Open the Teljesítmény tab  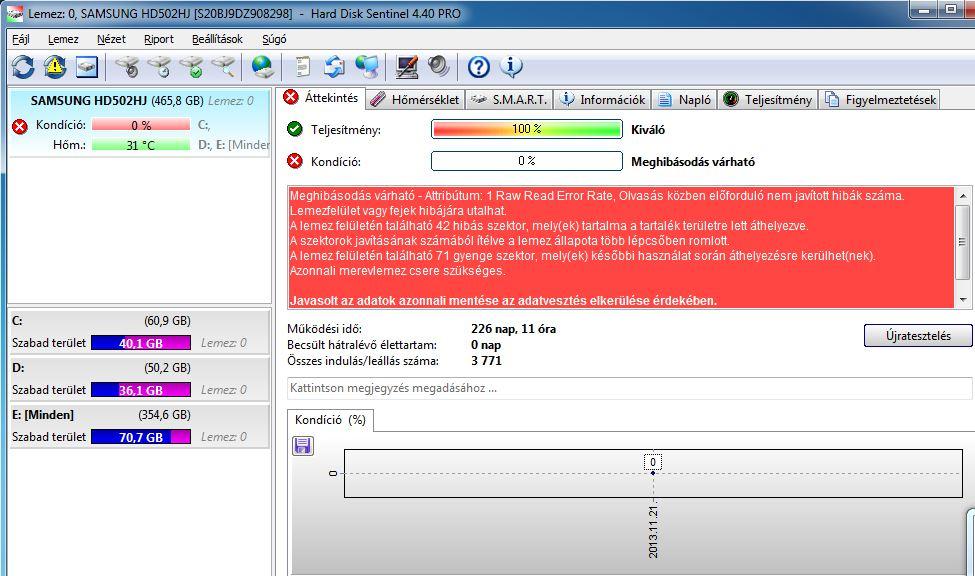pyautogui.click(x=768, y=100)
